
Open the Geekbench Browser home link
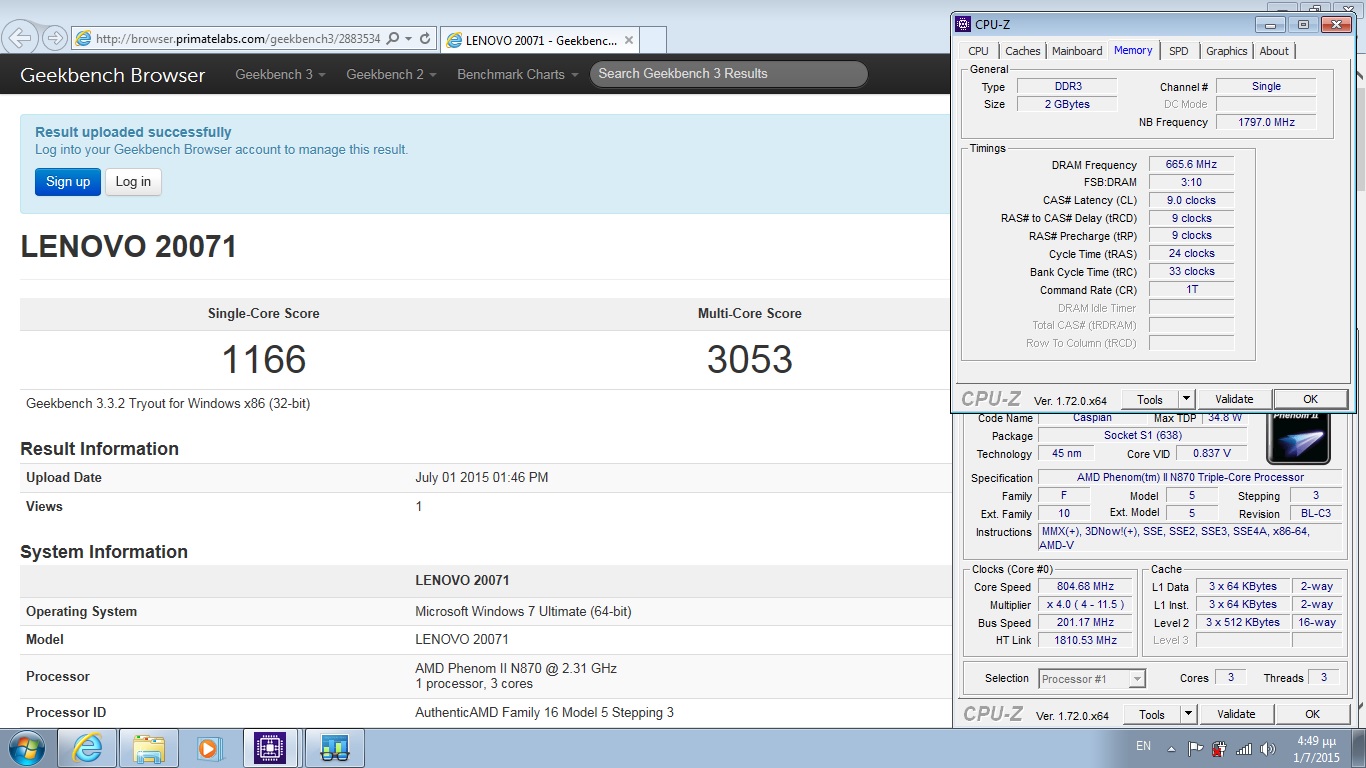(x=112, y=75)
